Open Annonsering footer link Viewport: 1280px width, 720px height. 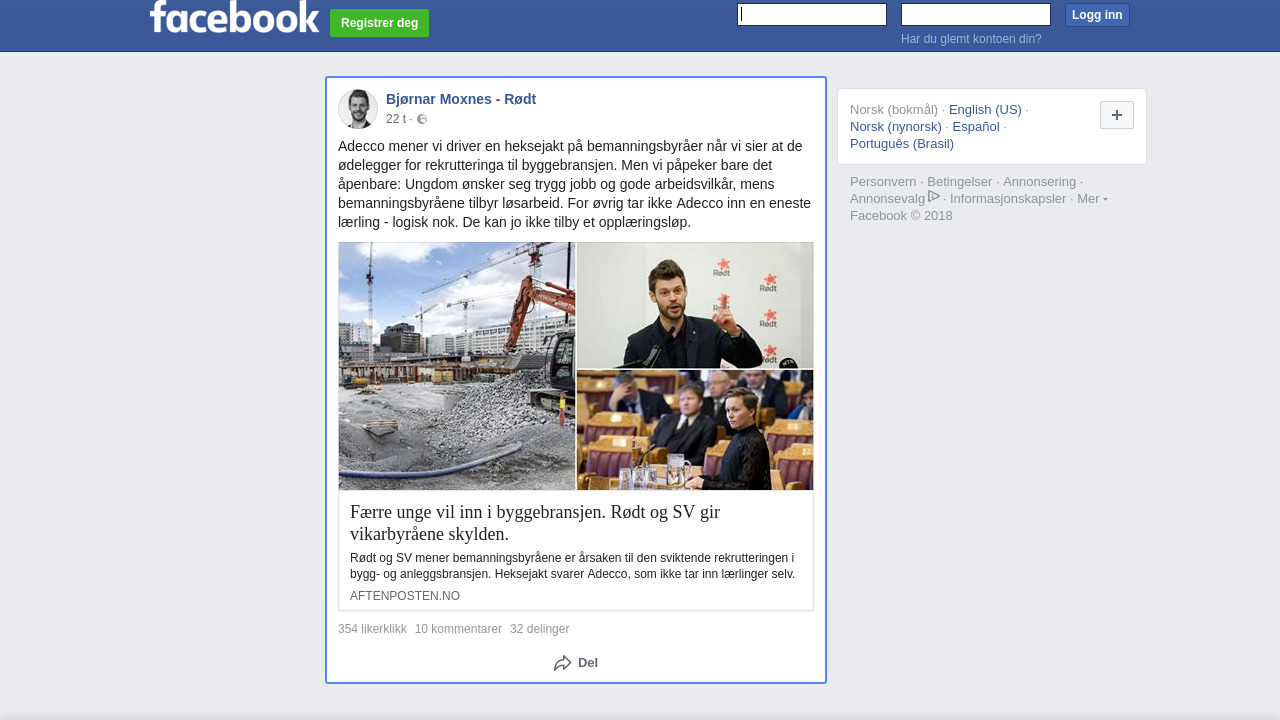coord(1039,182)
